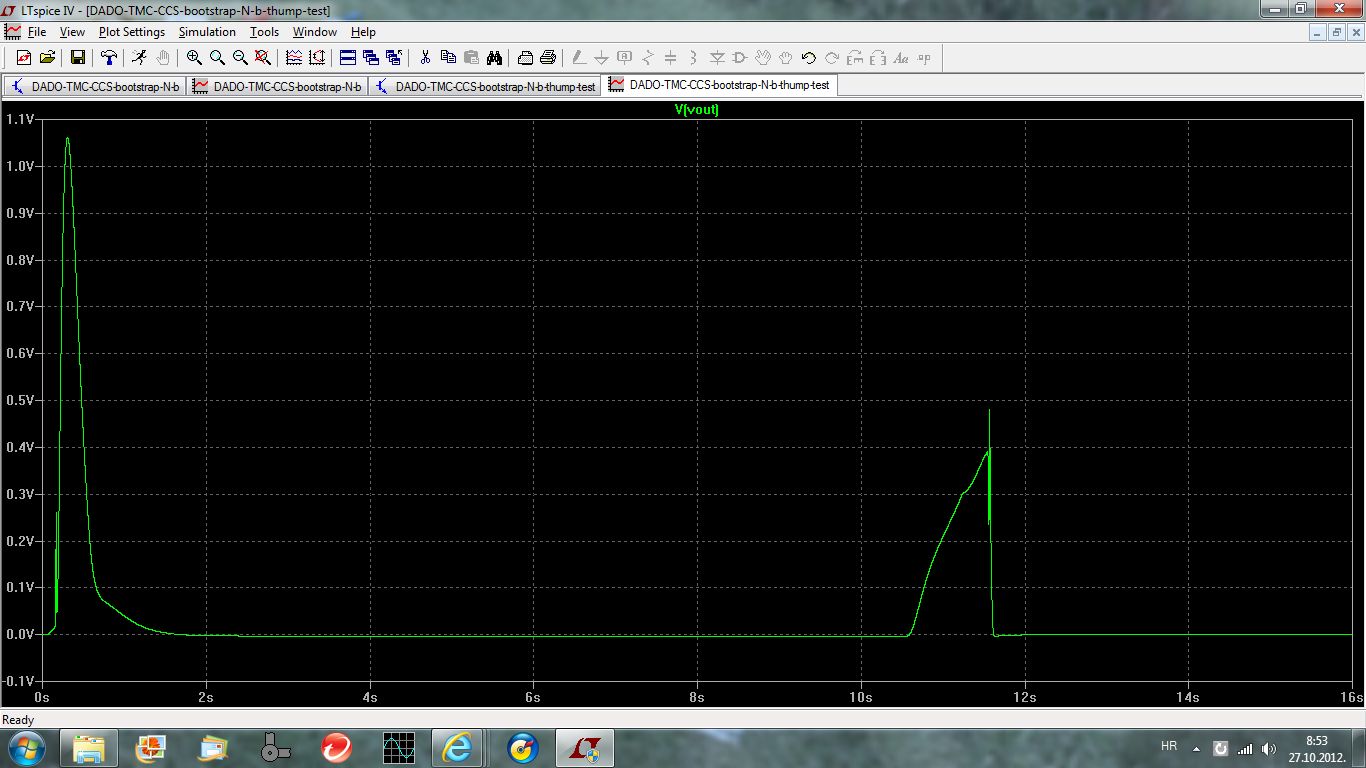Tile windows horizontally icon
The width and height of the screenshot is (1366, 768).
(348, 58)
